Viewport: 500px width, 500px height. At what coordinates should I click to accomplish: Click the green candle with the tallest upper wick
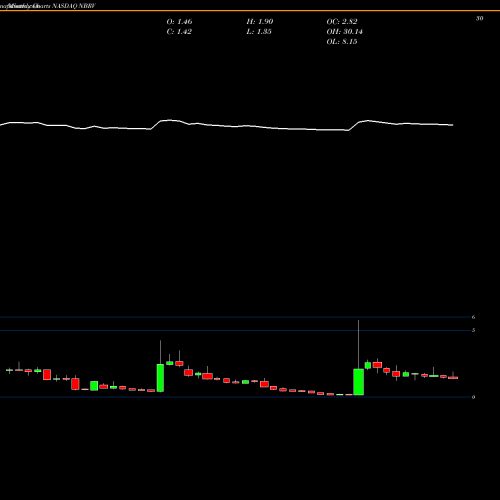(359, 382)
